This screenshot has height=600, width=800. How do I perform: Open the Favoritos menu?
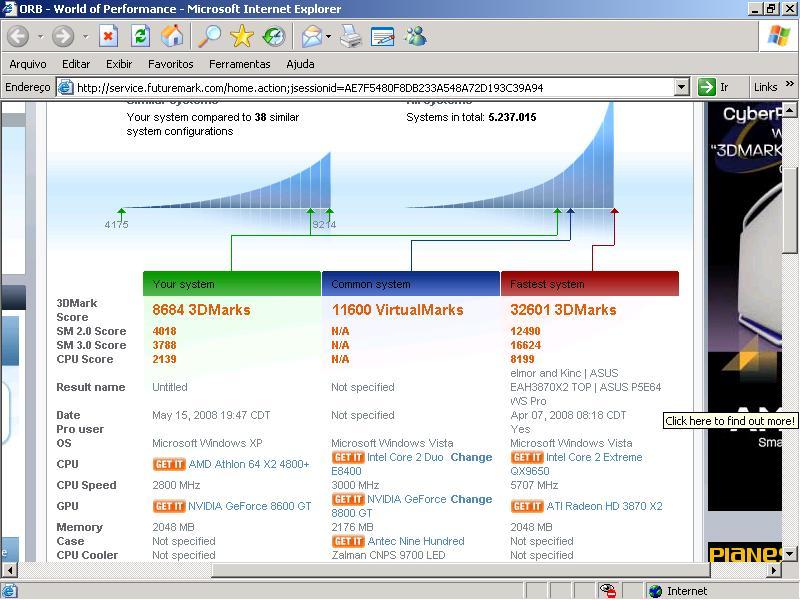(x=170, y=64)
